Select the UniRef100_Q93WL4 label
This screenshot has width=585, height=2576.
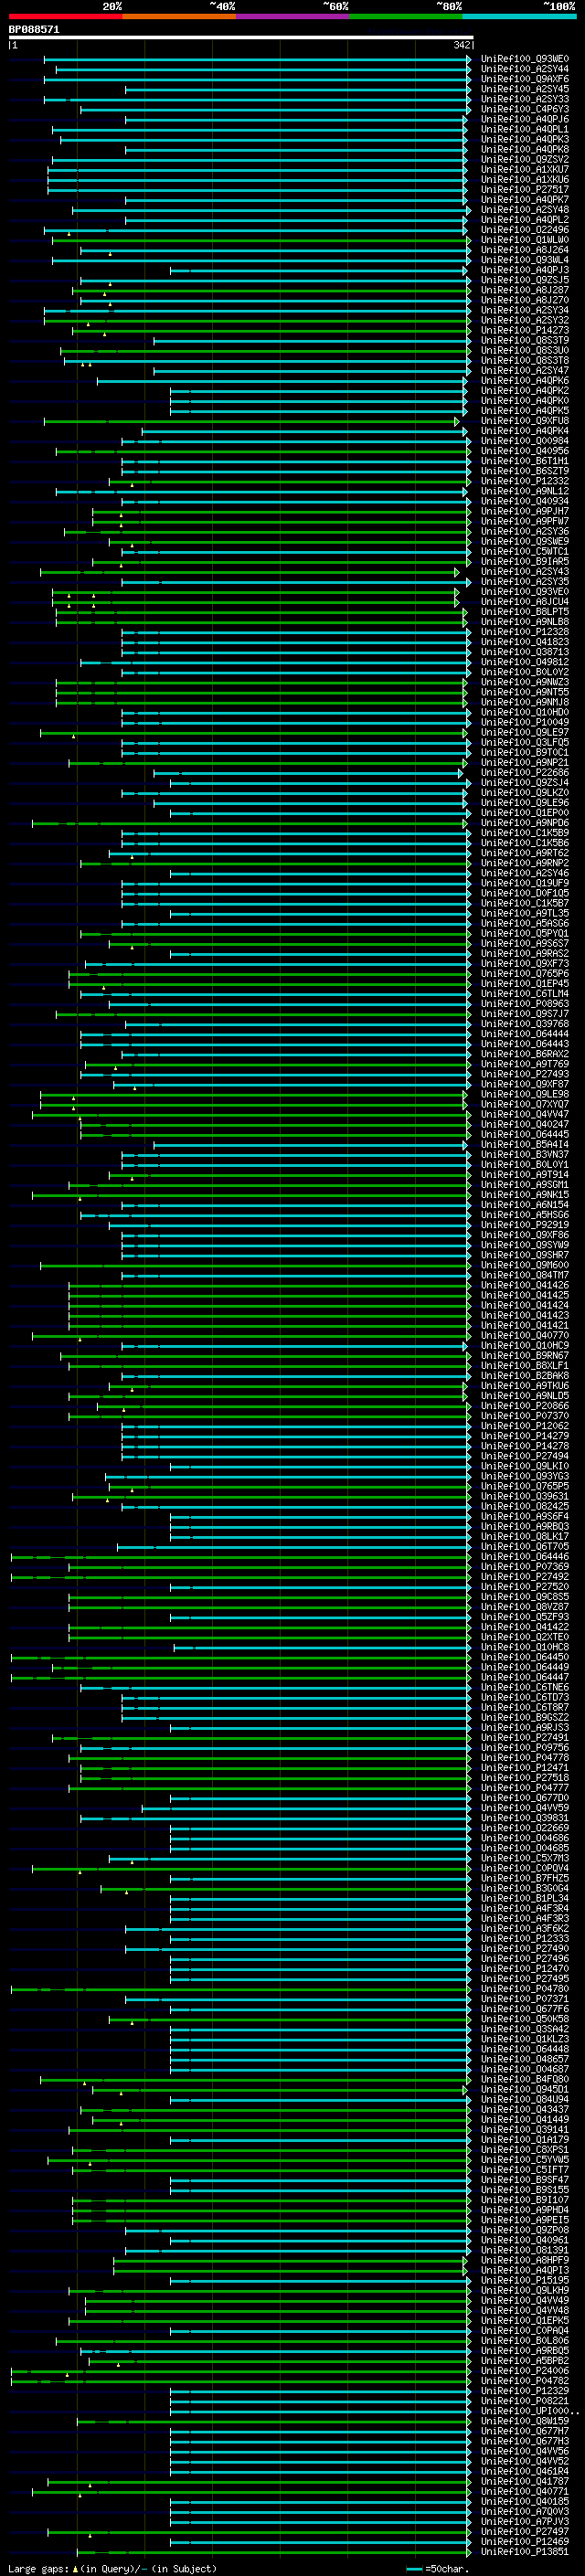[525, 260]
